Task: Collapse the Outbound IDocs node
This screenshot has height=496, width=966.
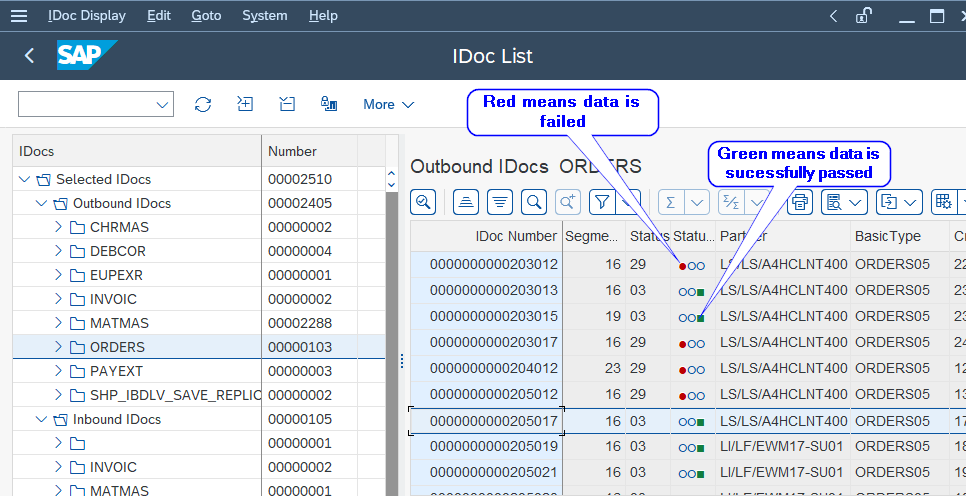Action: pyautogui.click(x=41, y=203)
